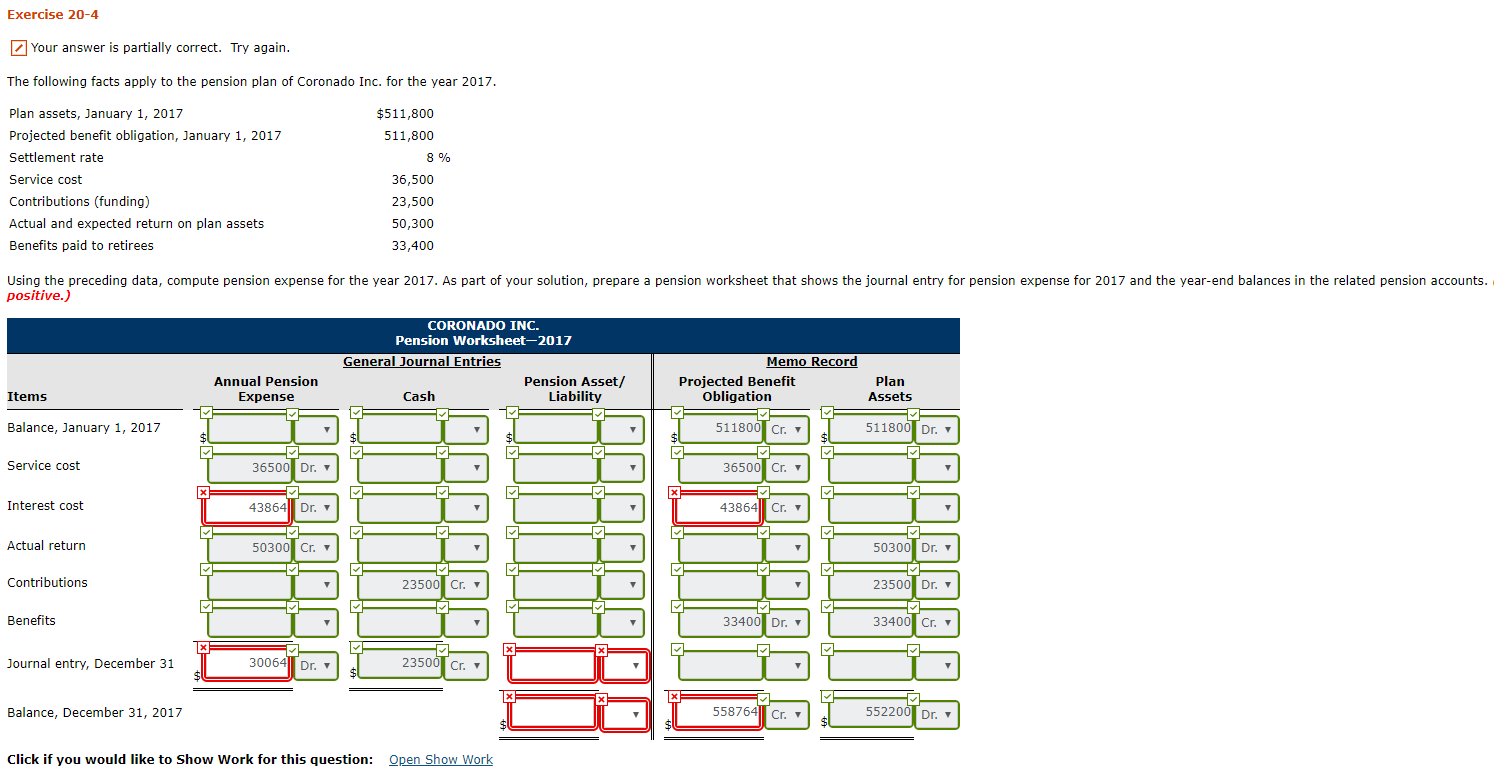The image size is (1494, 784).
Task: Click red X on Journal entry pension expense amount
Action: [x=205, y=648]
